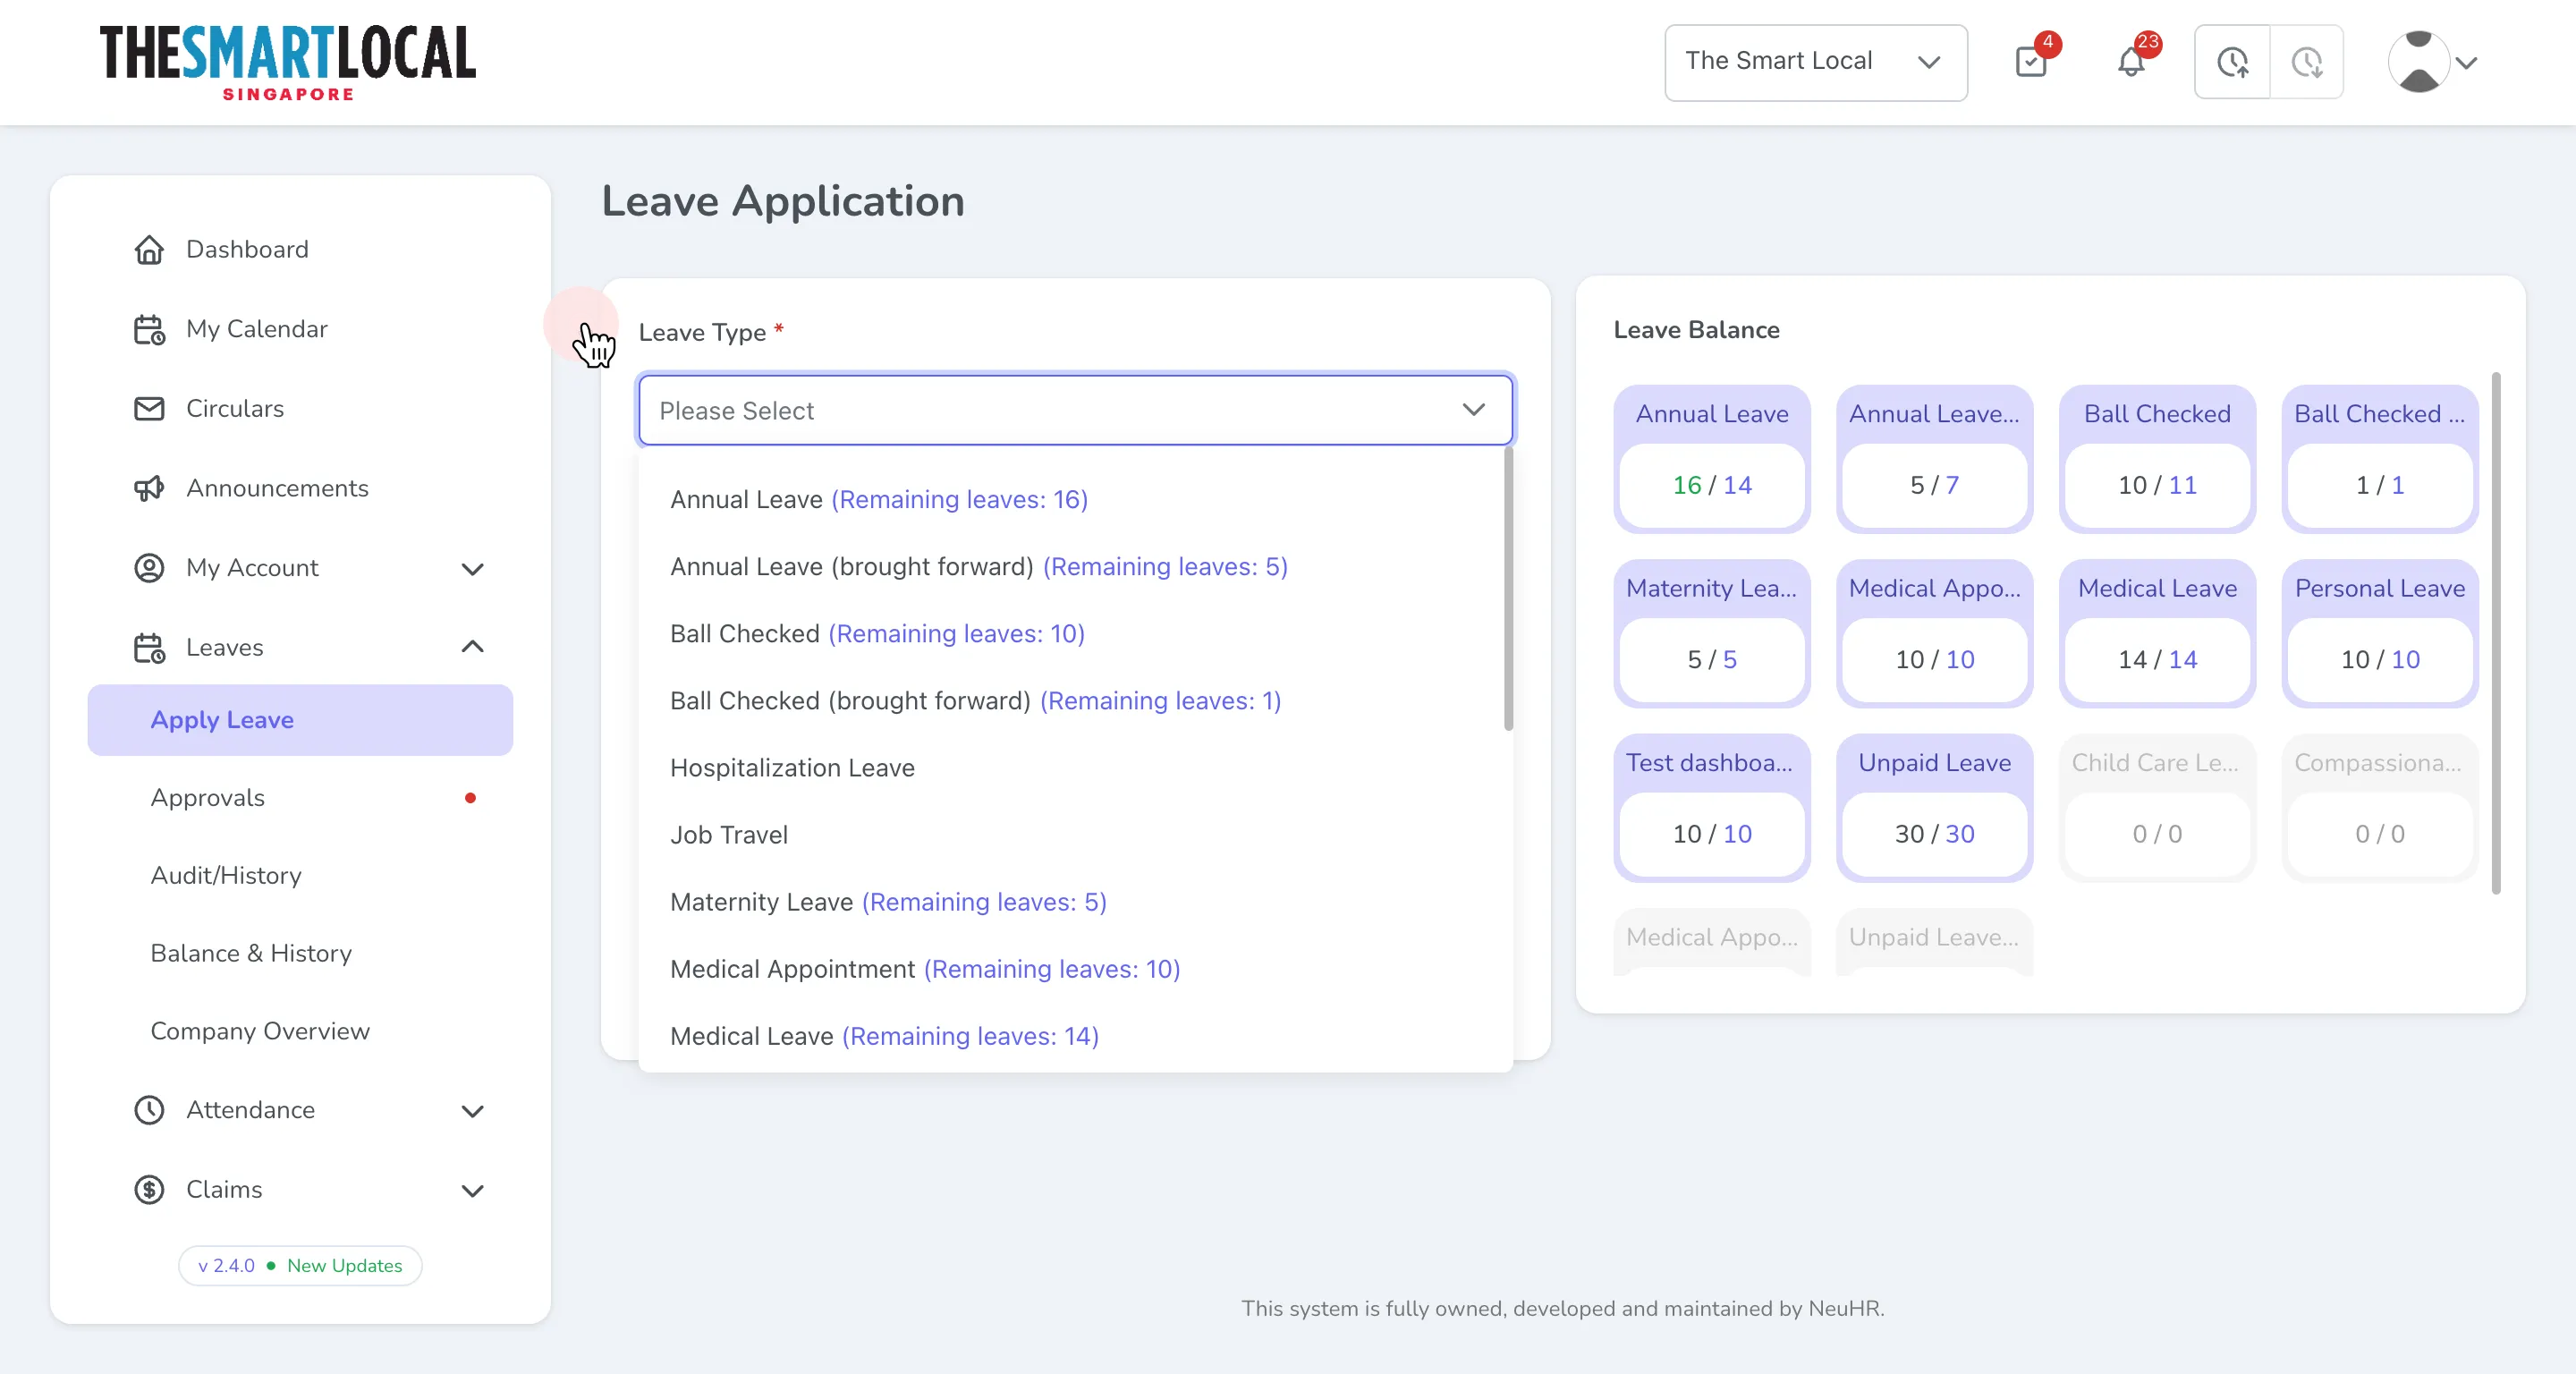Viewport: 2576px width, 1374px height.
Task: Click the Leave Application page heading
Action: tap(783, 202)
